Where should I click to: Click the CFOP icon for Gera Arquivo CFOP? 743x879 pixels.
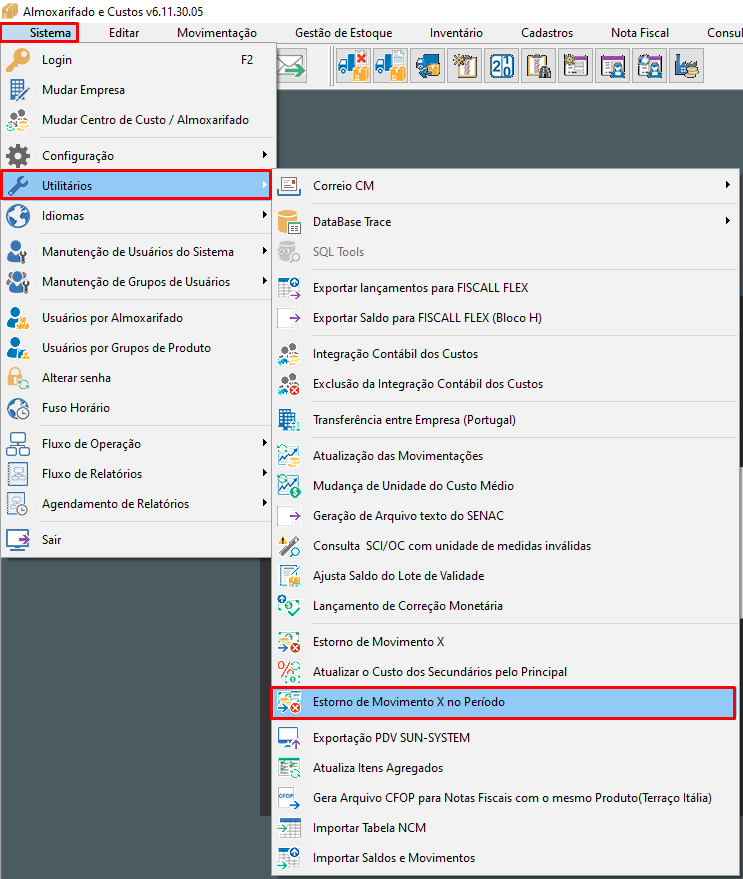[289, 798]
